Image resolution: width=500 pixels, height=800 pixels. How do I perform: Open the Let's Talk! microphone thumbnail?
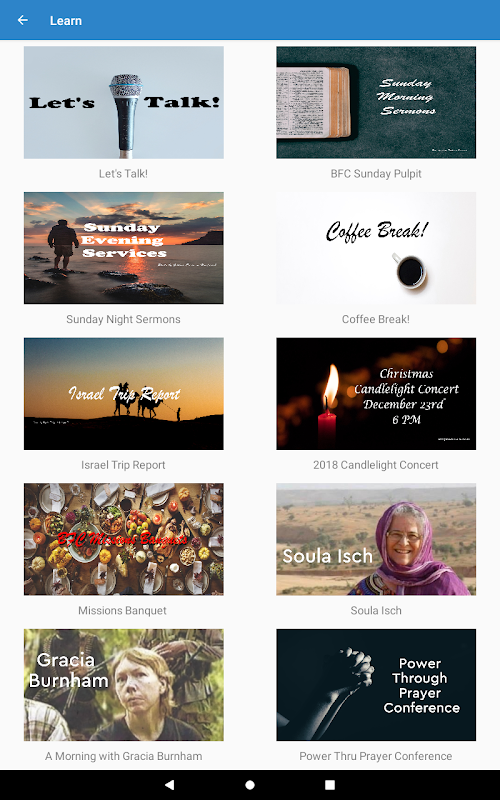tap(123, 103)
